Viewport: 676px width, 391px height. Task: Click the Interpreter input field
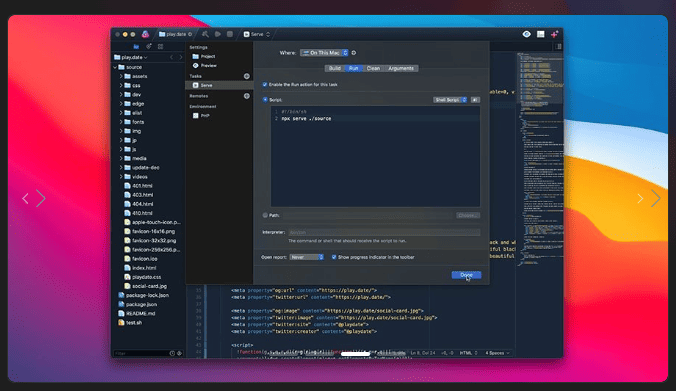[x=384, y=232]
